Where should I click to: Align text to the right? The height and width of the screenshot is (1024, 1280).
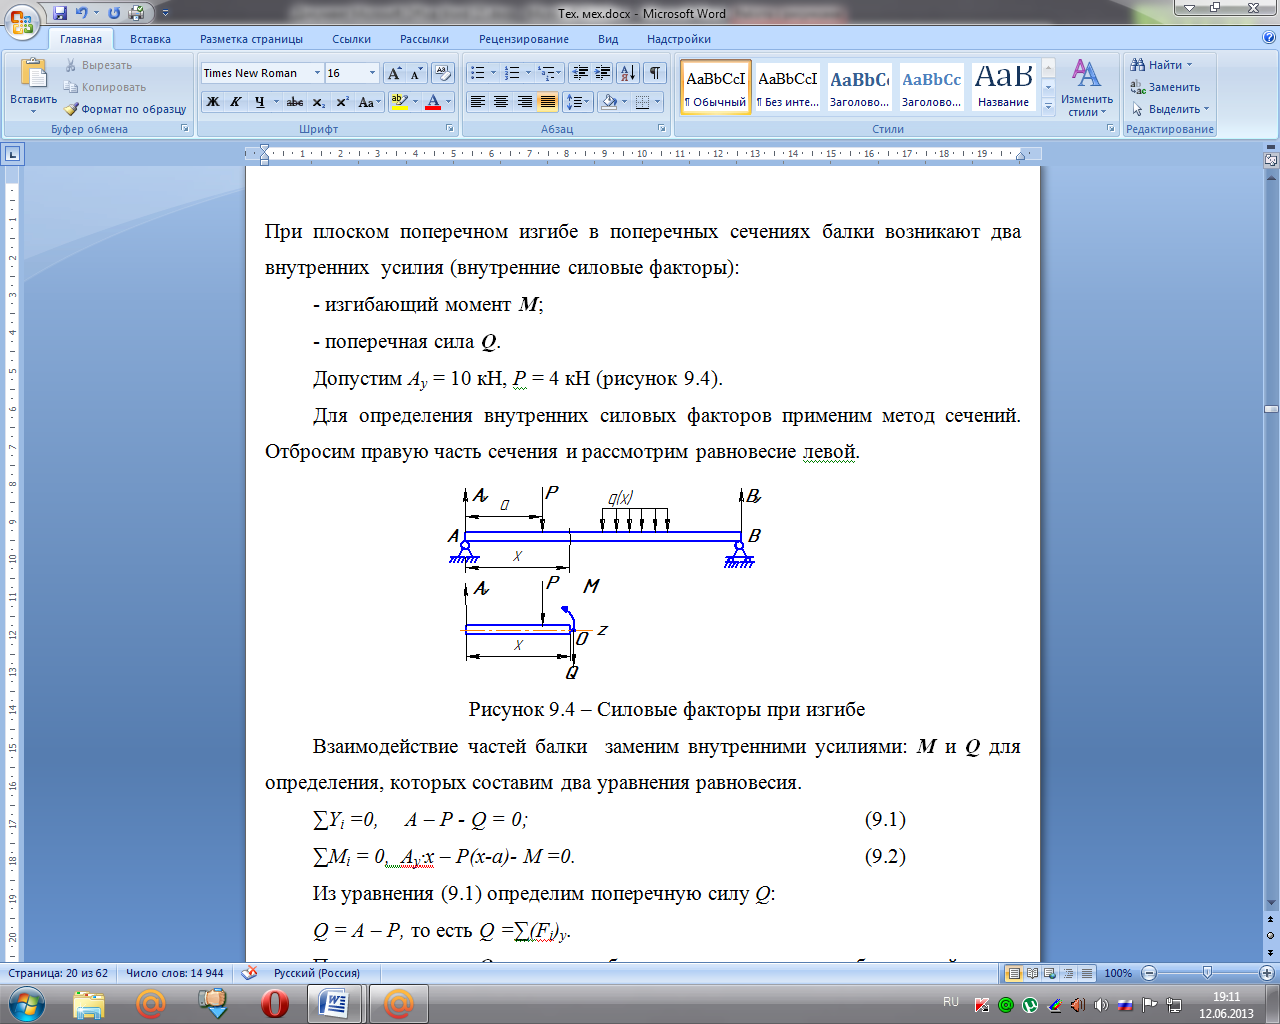click(x=524, y=102)
